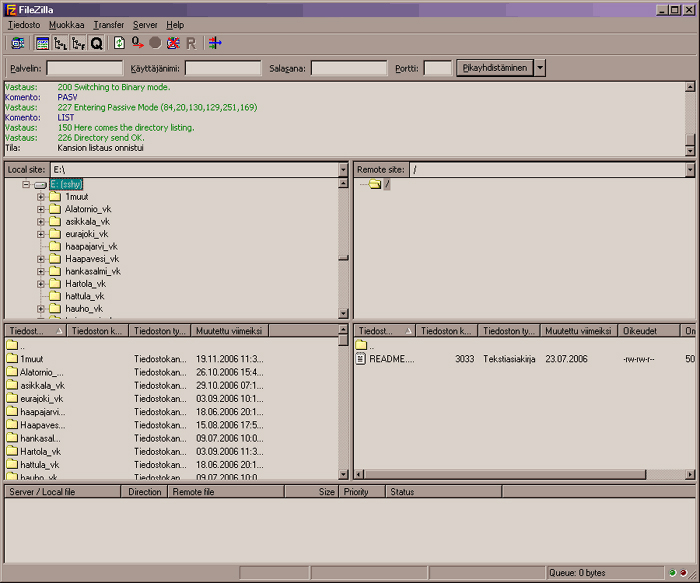This screenshot has height=583, width=700.
Task: Click the gray Cancel circle icon
Action: click(x=155, y=43)
